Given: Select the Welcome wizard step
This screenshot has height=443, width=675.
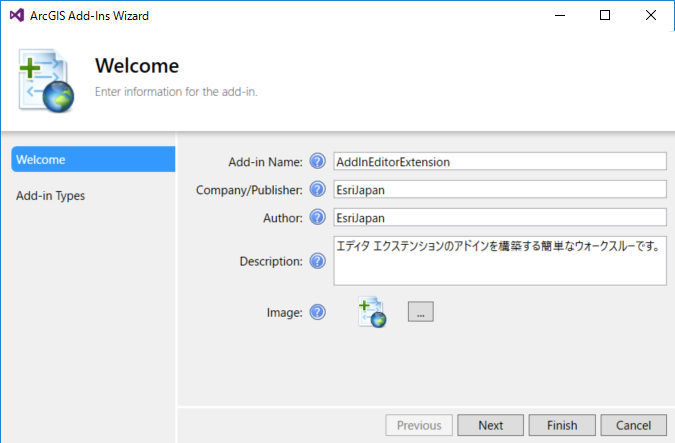Looking at the screenshot, I should coord(93,159).
